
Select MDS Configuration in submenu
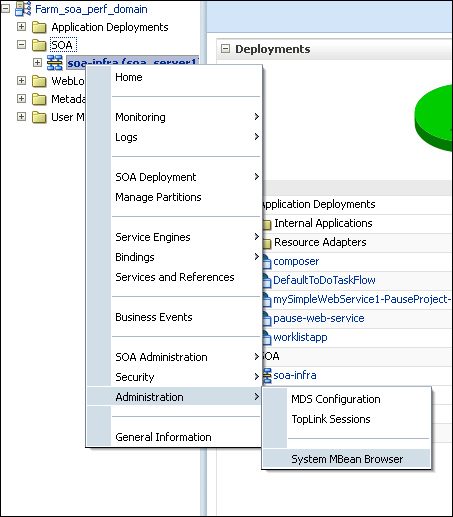tap(347, 399)
